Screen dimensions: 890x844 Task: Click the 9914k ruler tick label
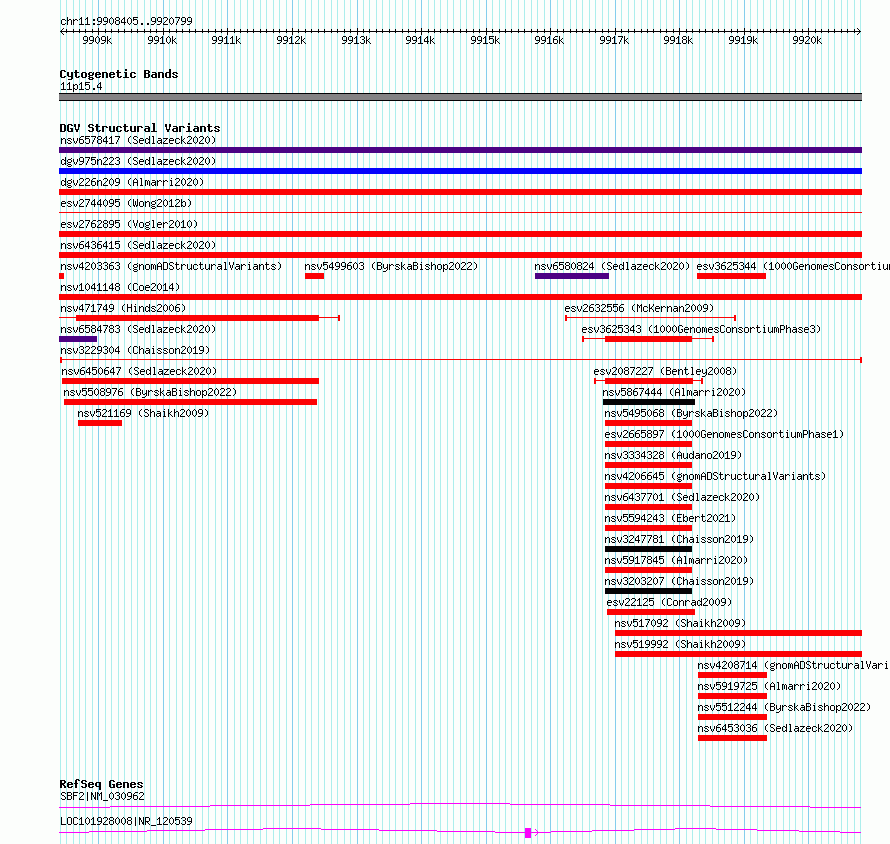coord(420,40)
